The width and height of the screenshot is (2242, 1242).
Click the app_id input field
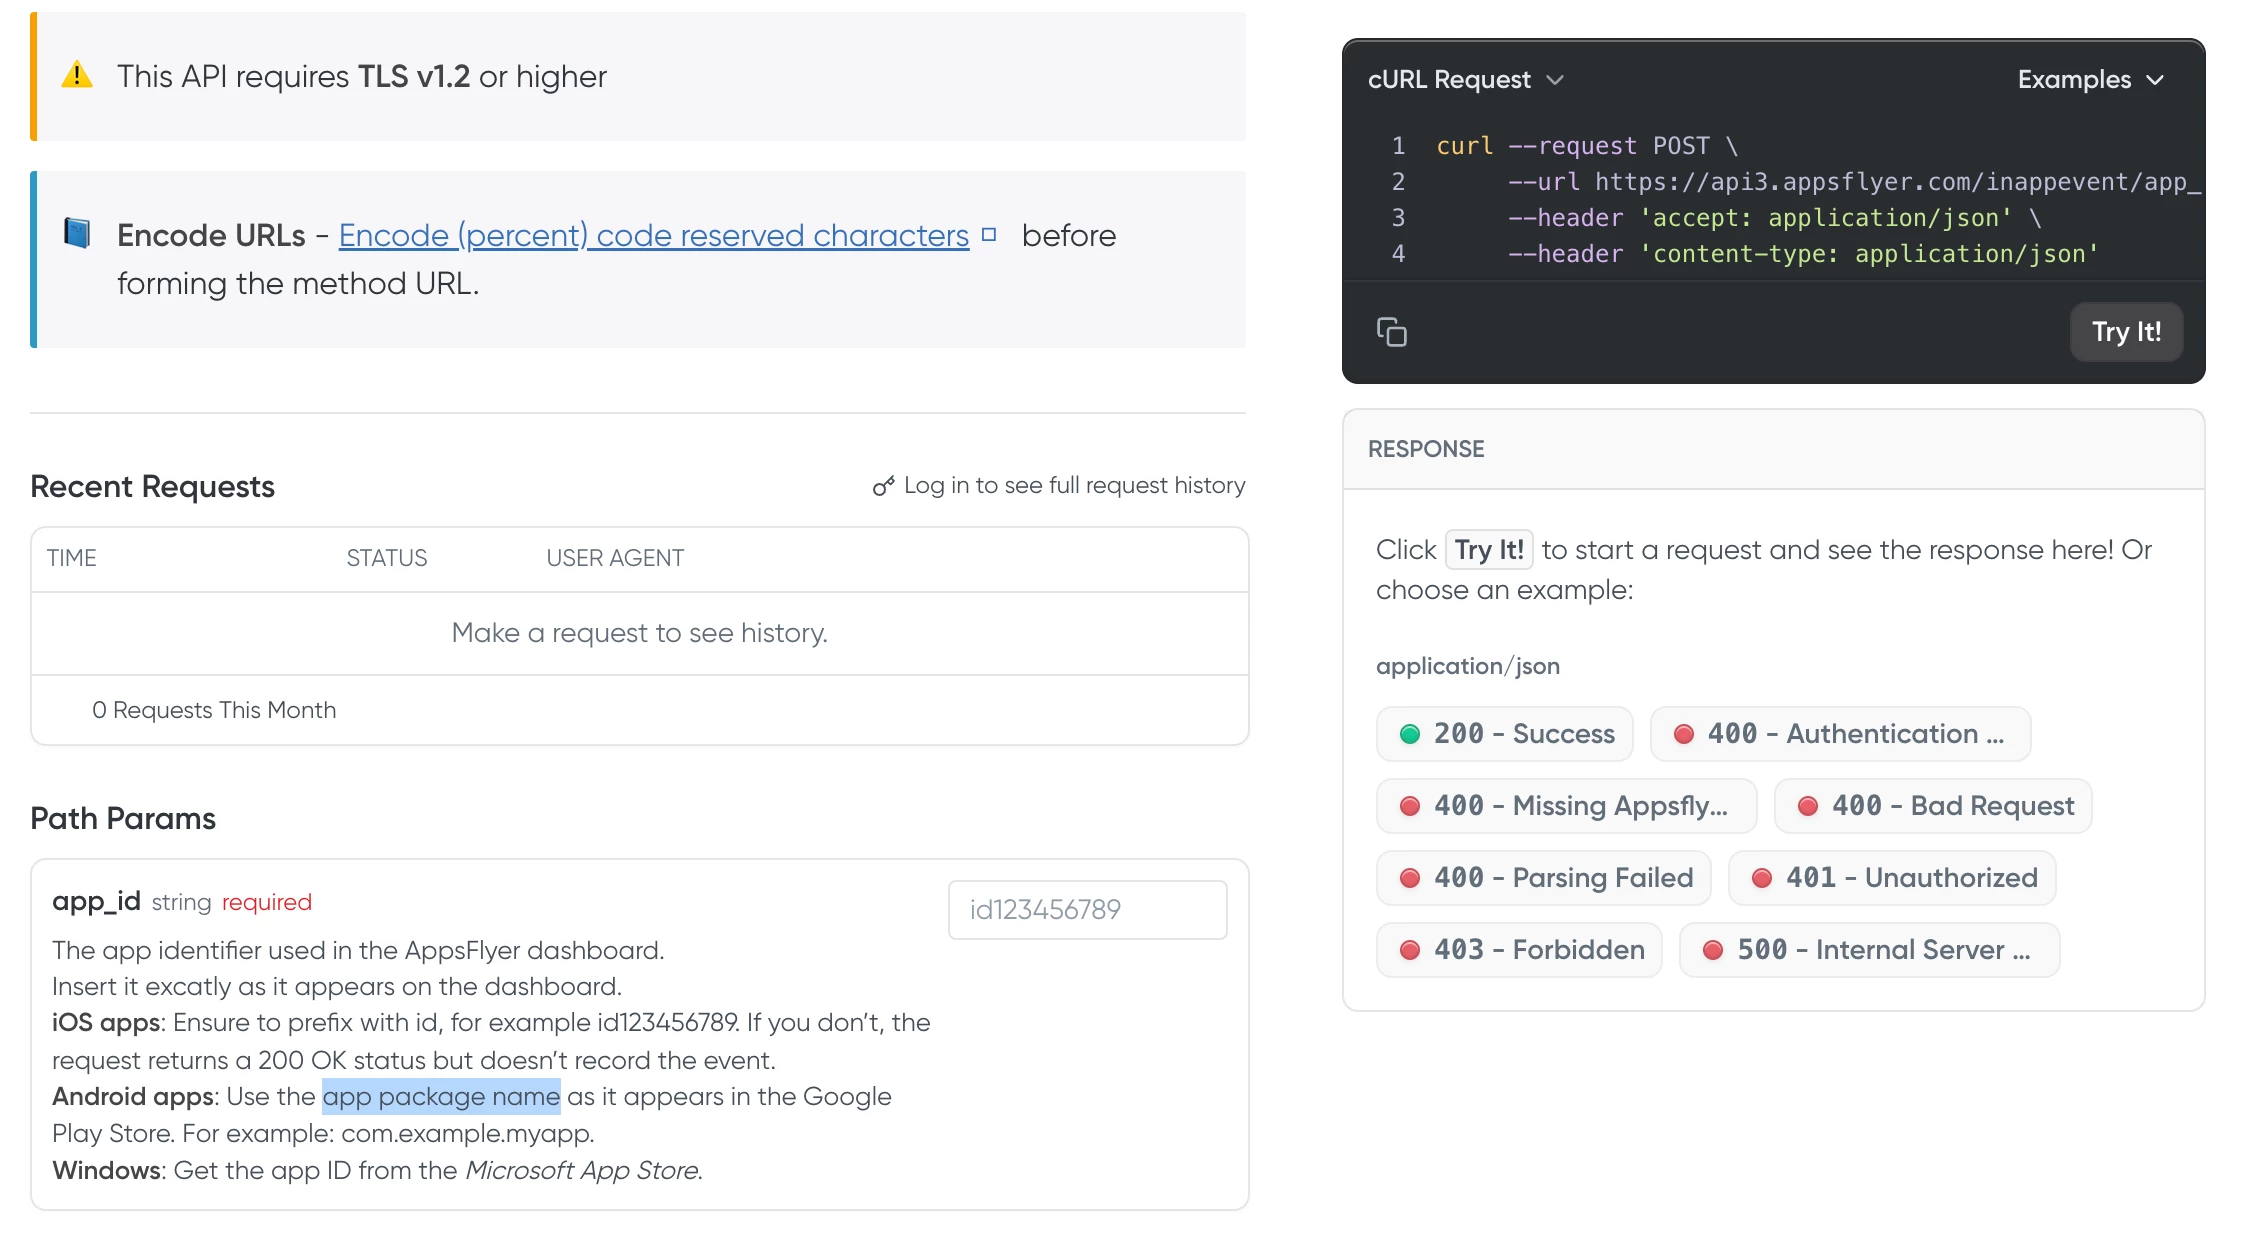pyautogui.click(x=1087, y=910)
